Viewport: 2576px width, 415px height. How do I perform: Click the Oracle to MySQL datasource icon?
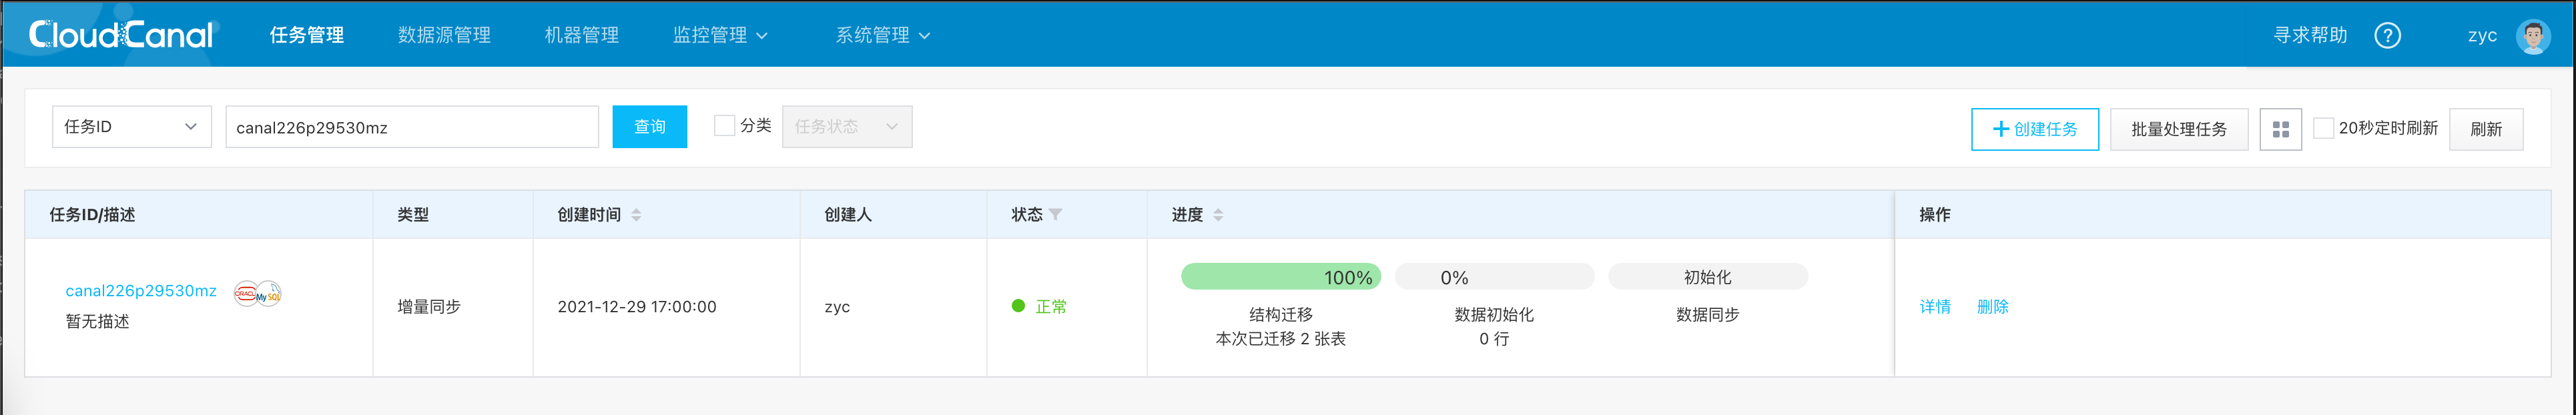(x=257, y=293)
